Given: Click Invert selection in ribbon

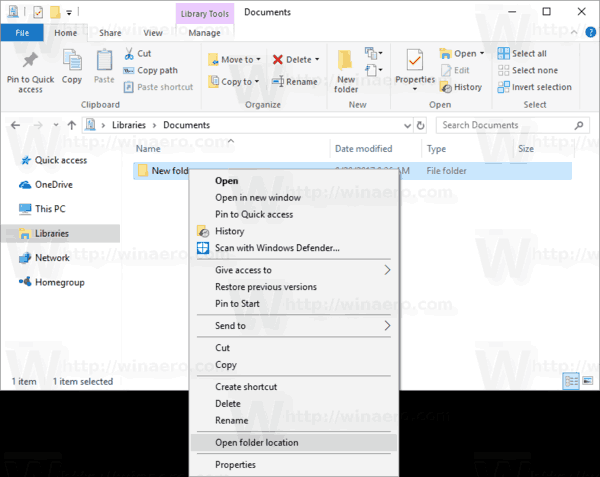Looking at the screenshot, I should click(535, 87).
